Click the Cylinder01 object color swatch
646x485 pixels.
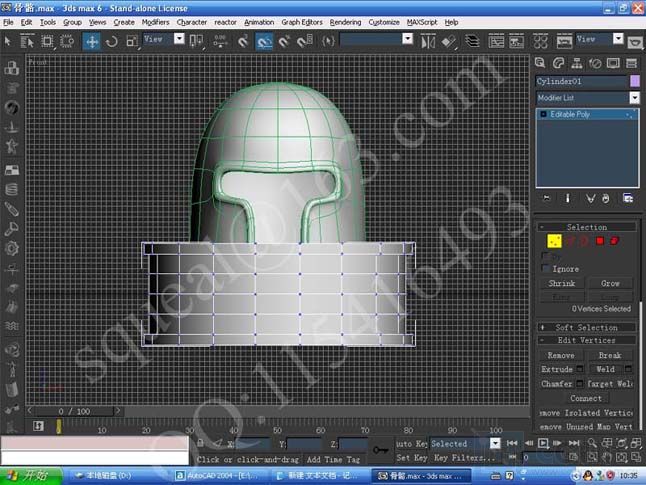pos(635,81)
